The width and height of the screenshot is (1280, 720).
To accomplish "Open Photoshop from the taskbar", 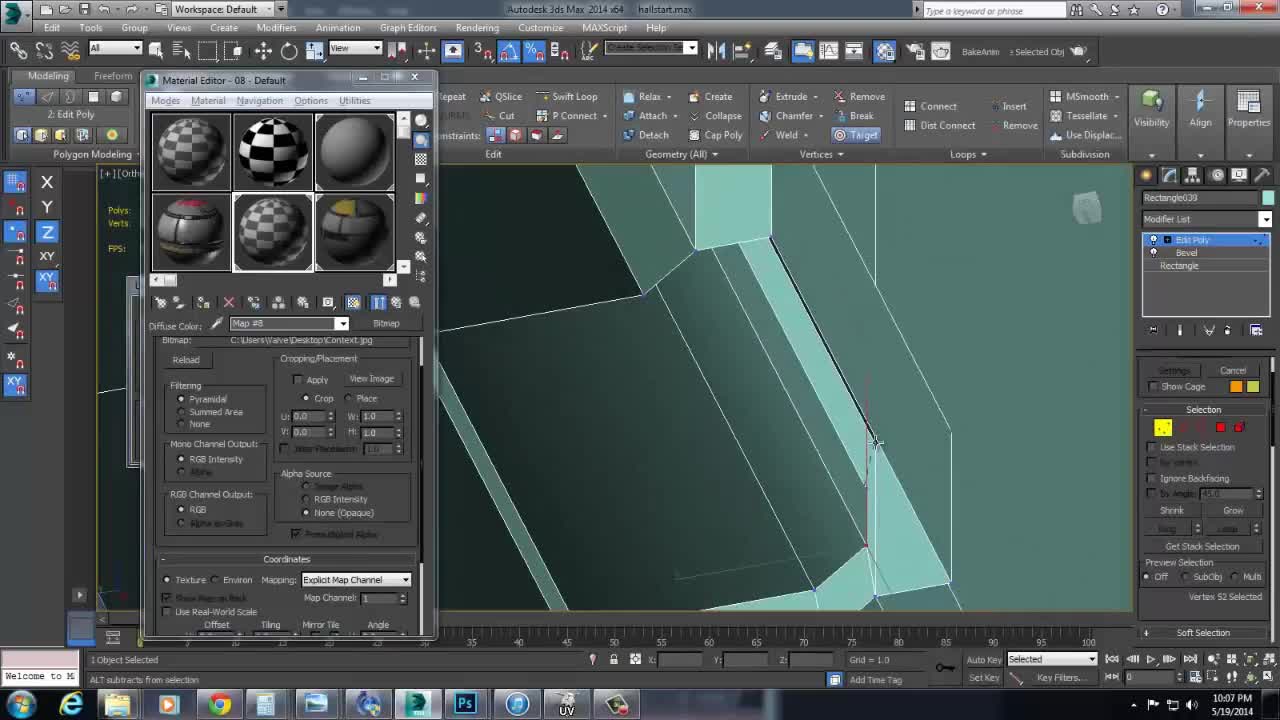I will coord(465,705).
